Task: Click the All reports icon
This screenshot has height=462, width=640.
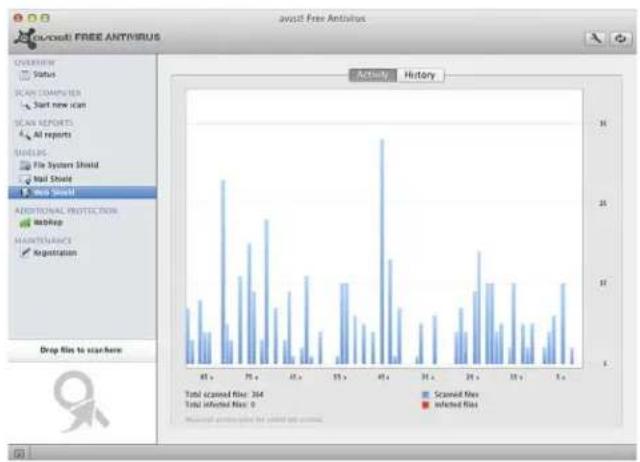Action: [24, 135]
